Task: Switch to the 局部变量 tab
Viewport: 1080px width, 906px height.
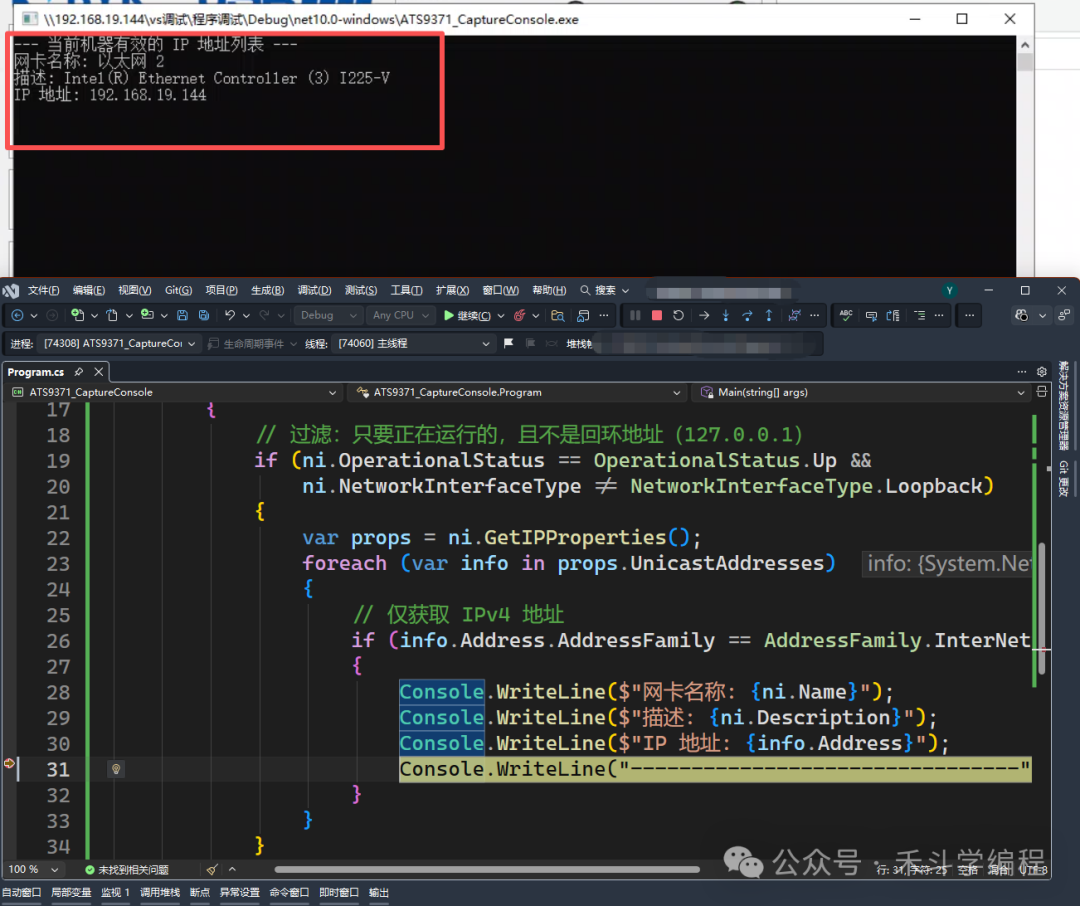Action: [x=71, y=892]
